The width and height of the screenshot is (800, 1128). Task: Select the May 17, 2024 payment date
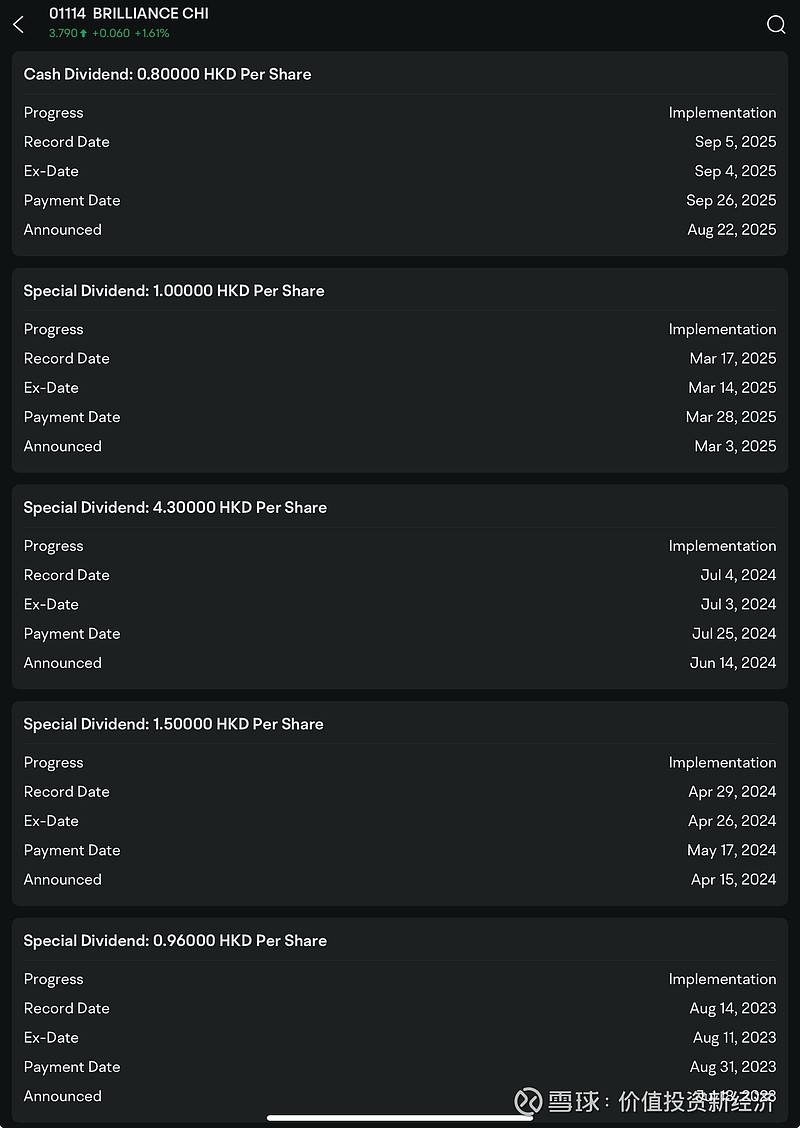(x=731, y=850)
